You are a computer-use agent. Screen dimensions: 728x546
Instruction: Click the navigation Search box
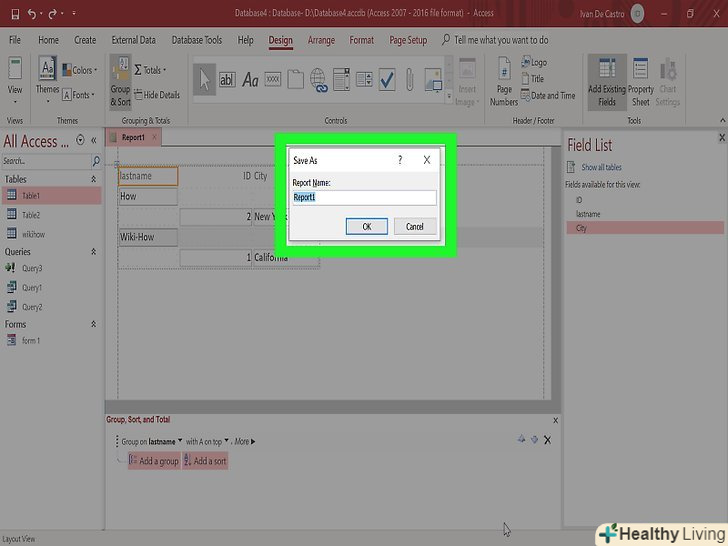(46, 161)
